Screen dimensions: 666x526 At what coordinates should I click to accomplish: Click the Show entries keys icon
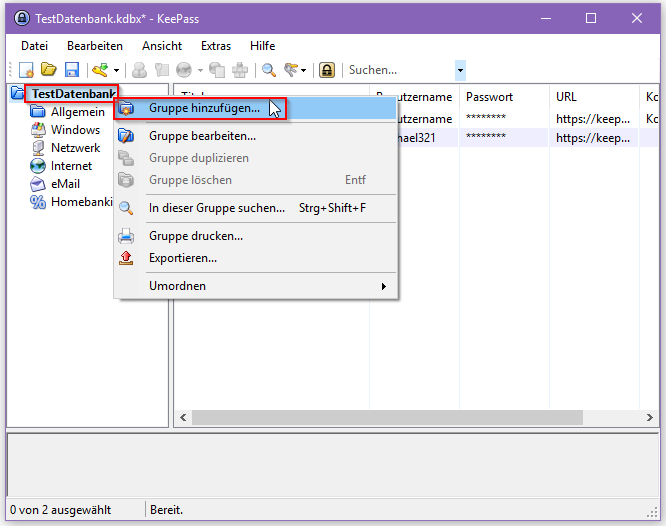point(291,70)
